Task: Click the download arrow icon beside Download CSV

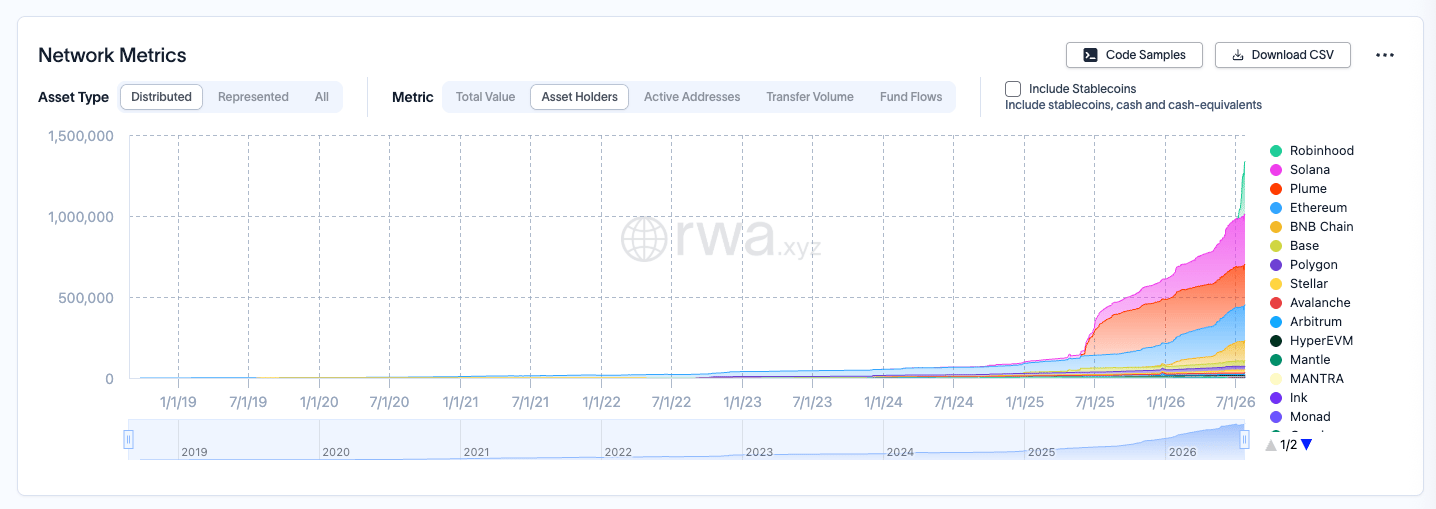Action: (x=1237, y=55)
